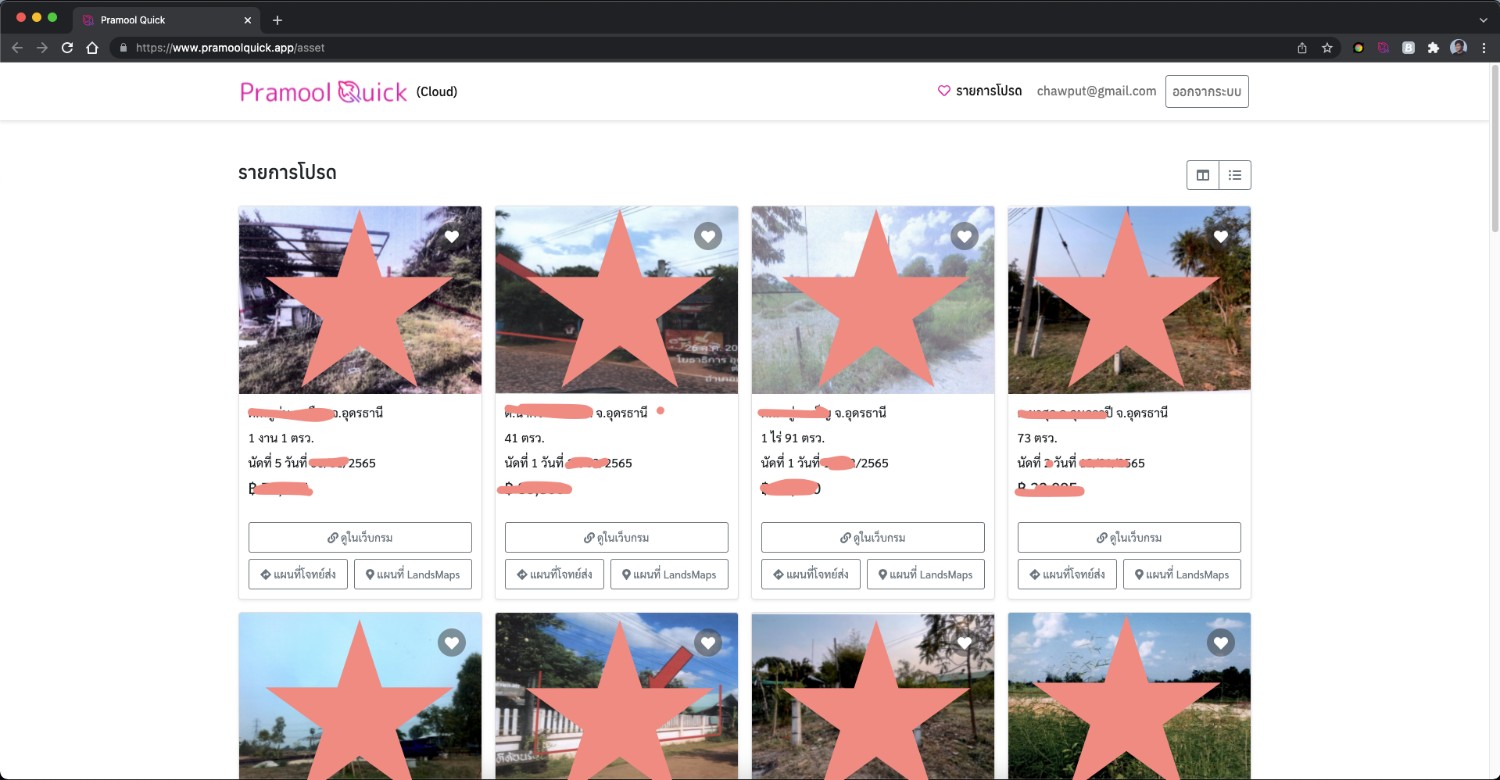Open ดูในเว็บกรม for the 41 ตรว. card
This screenshot has width=1500, height=780.
(x=616, y=537)
